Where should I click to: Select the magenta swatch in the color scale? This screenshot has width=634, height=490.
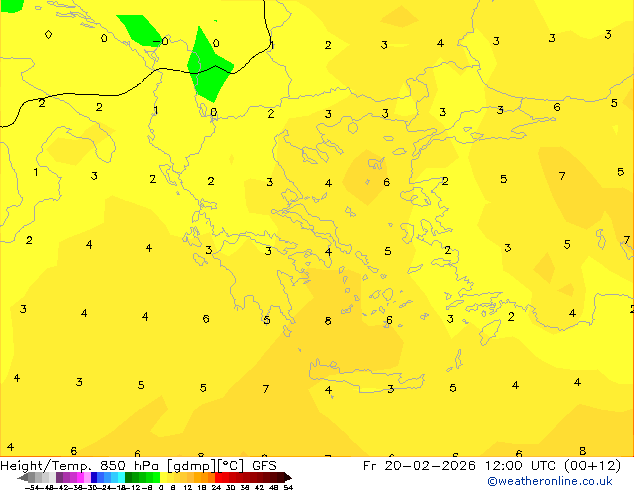click(80, 477)
